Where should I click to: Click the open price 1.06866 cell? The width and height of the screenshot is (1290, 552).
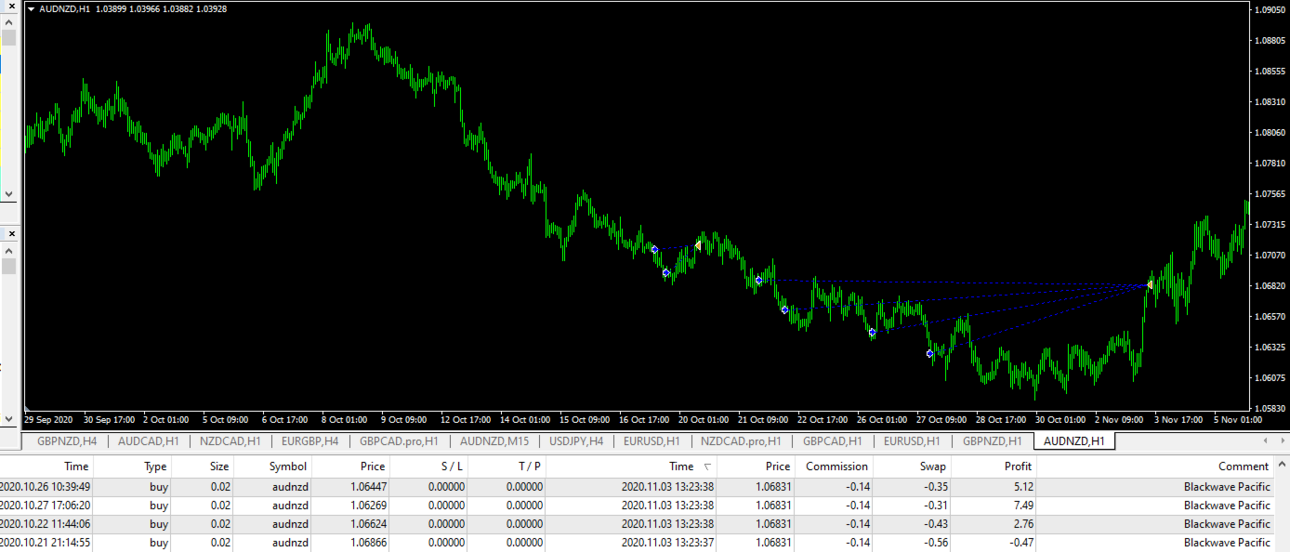coord(366,543)
